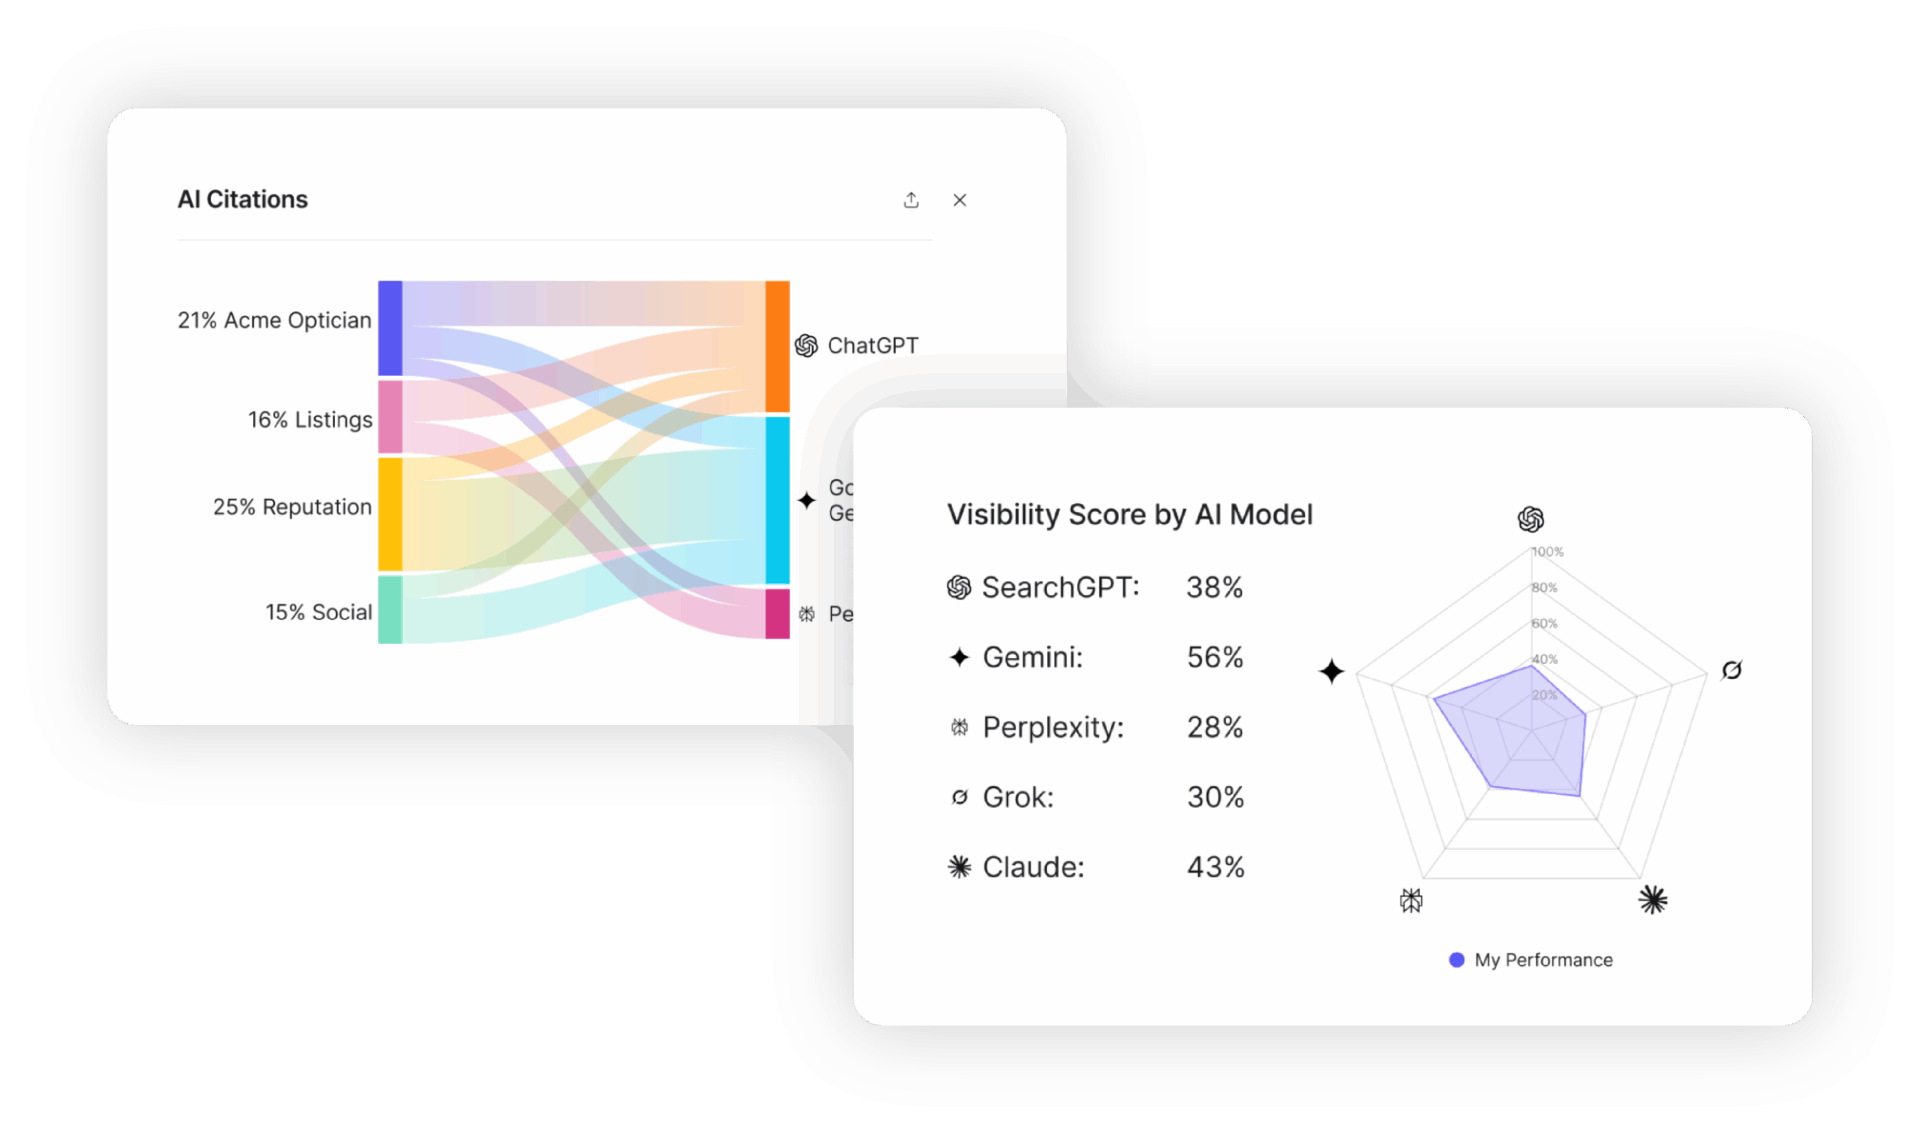Select the Grok icon in the list

959,797
